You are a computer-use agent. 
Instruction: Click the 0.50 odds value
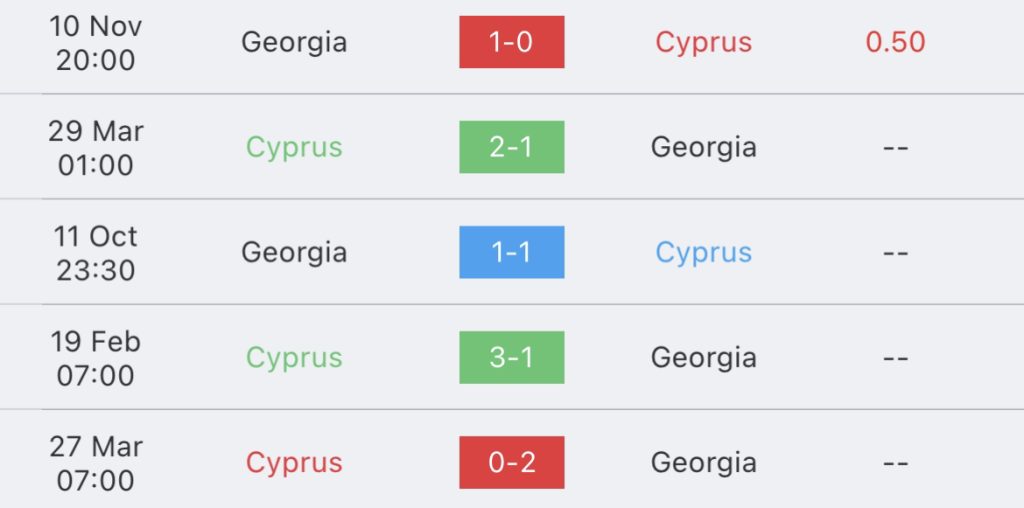point(895,42)
